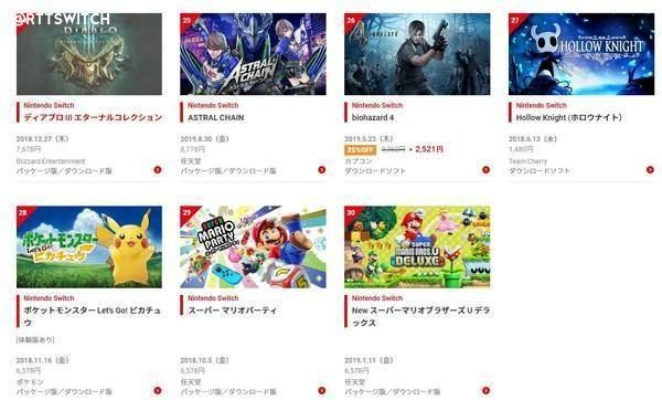Select the Hollow Knight cover artwork
Image resolution: width=662 pixels, height=400 pixels.
[581, 54]
